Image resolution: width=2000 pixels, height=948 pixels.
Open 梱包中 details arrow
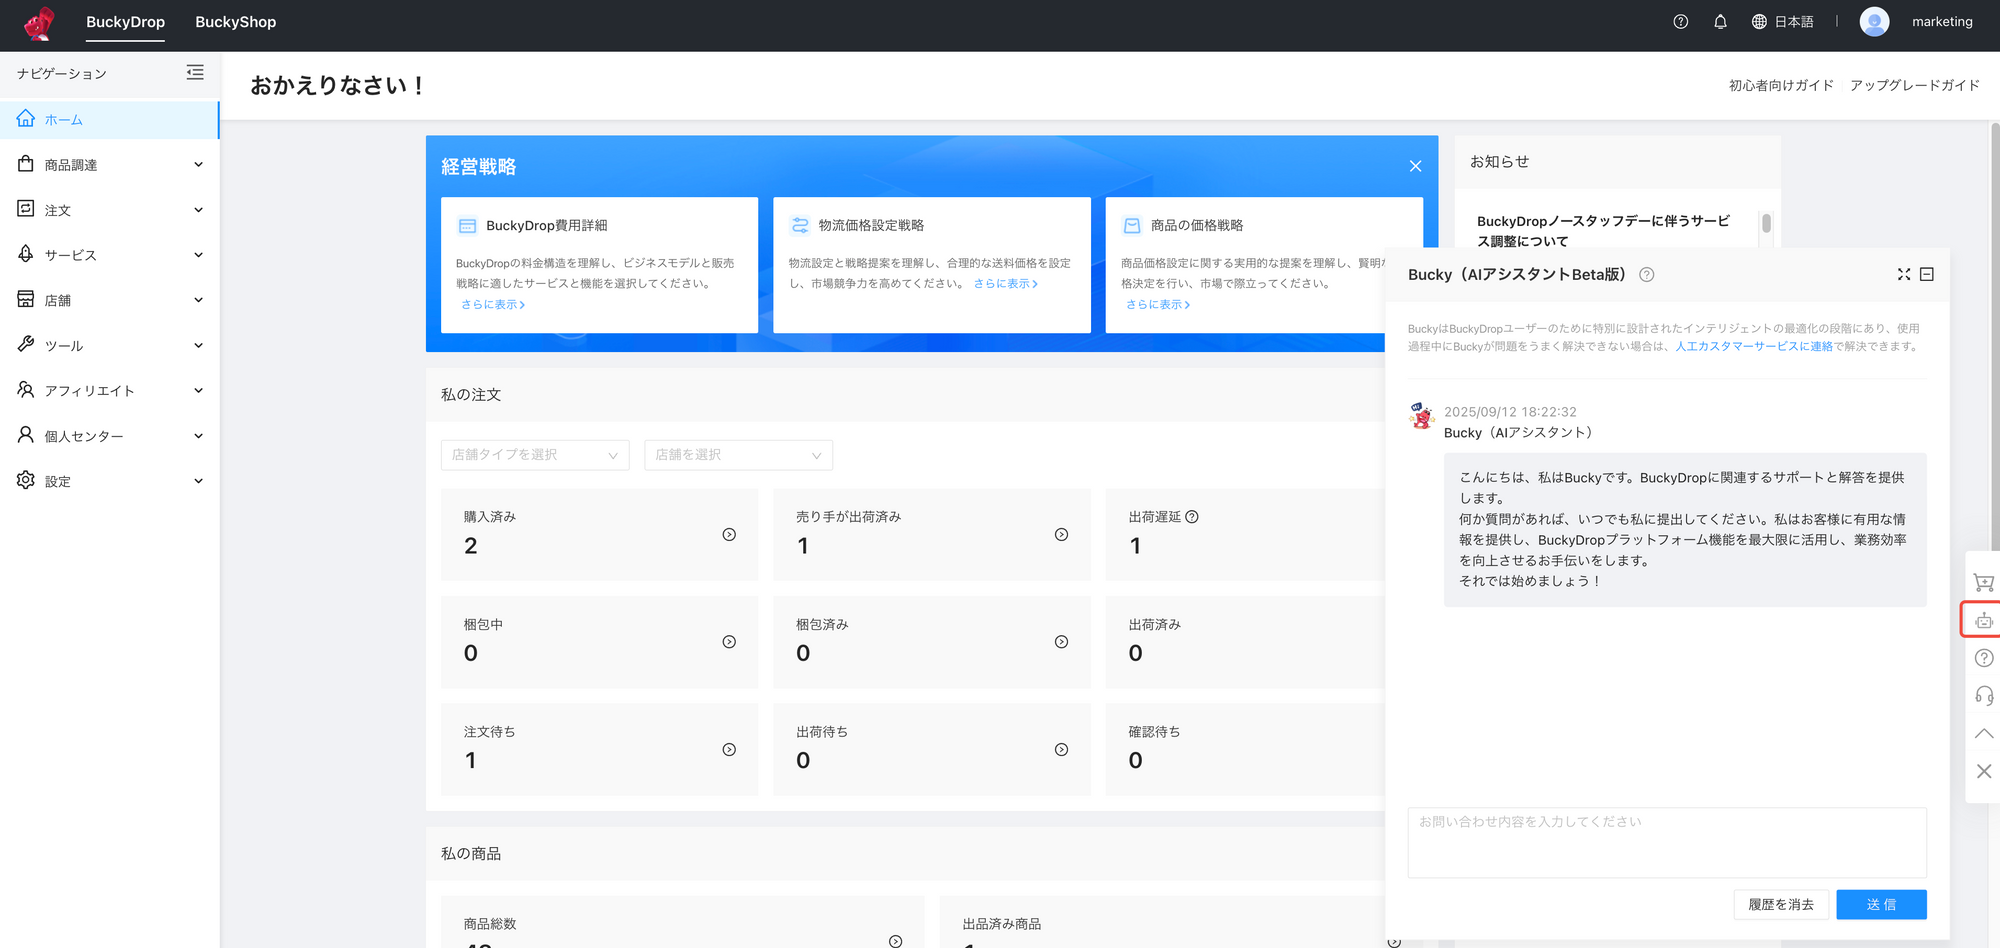click(729, 642)
